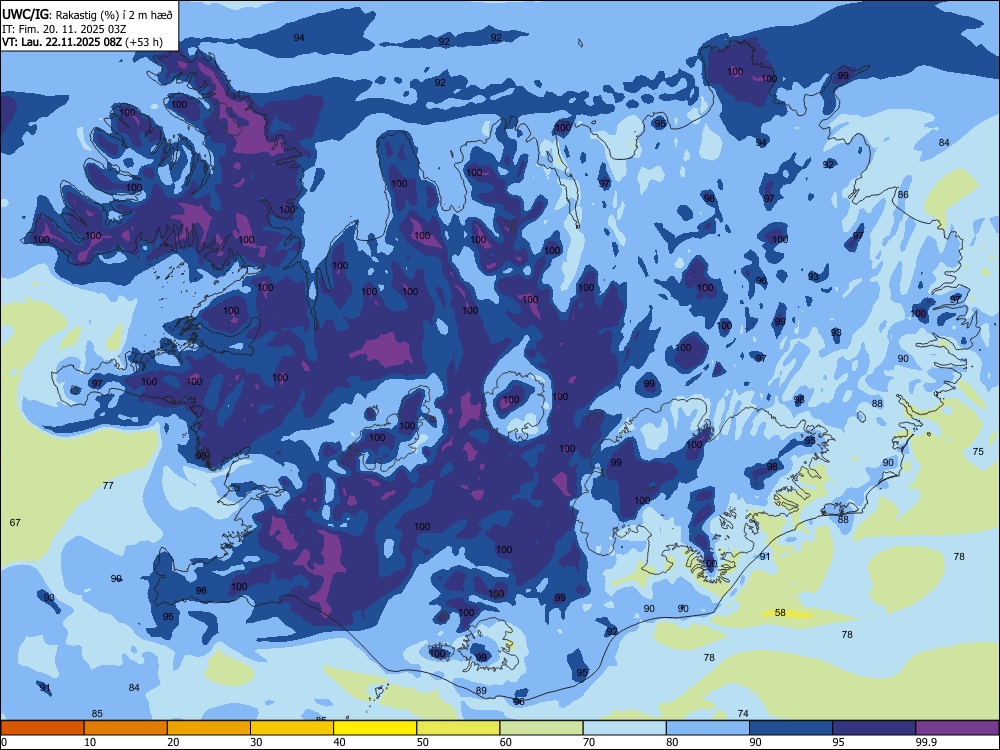The image size is (1000, 750).
Task: Pick the light green 60–70 legend swatch
Action: click(541, 728)
